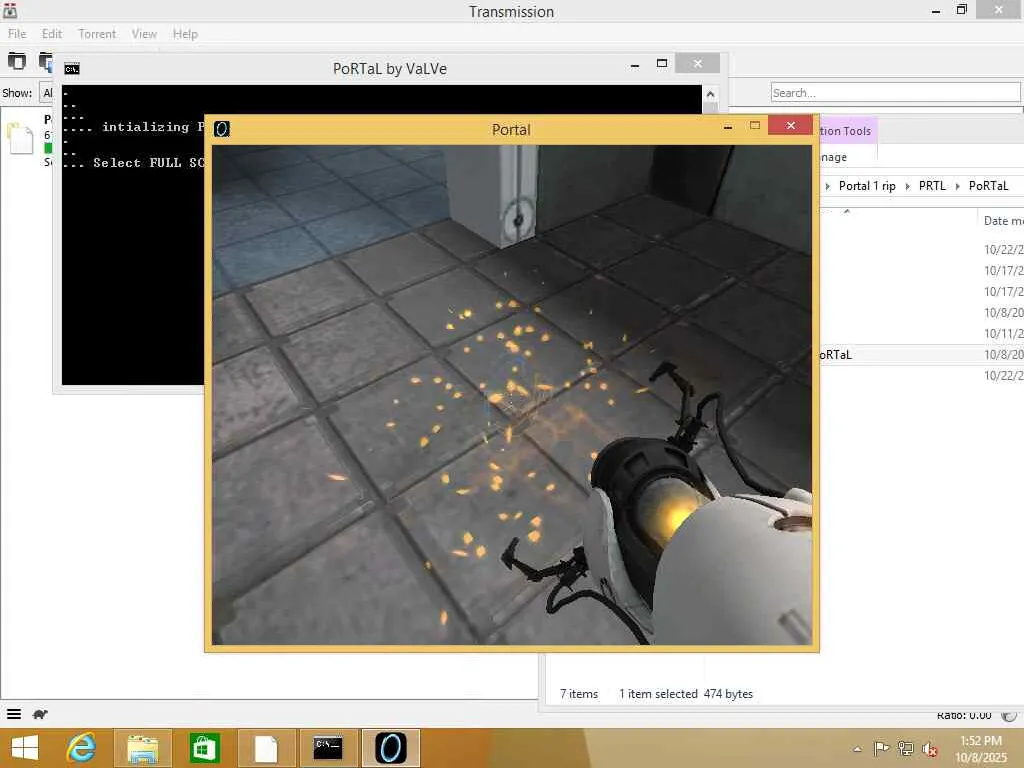Click the torrent file icon in the Transmission list
1024x768 pixels.
point(20,138)
